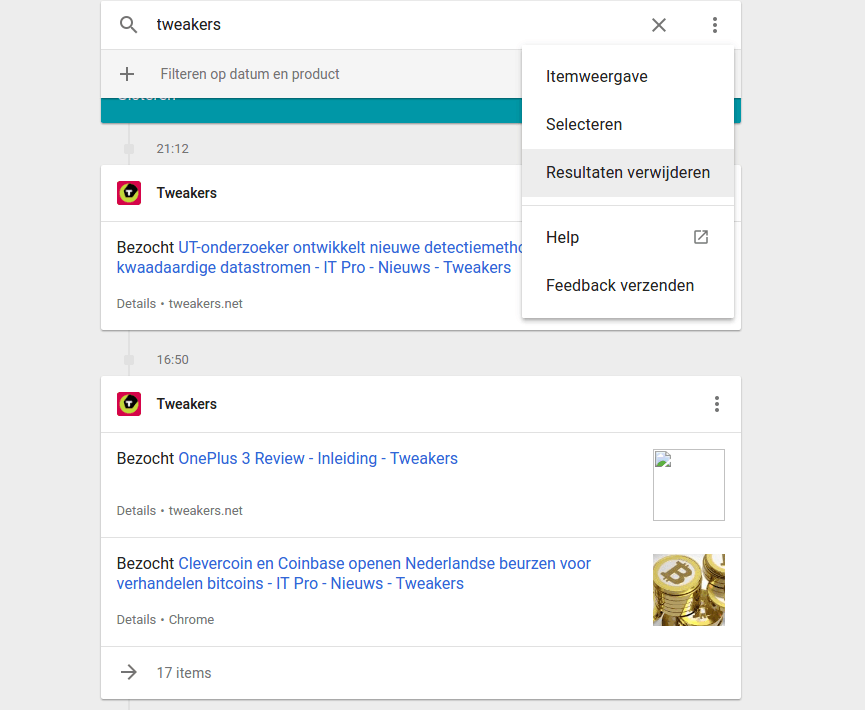This screenshot has height=710, width=865.
Task: Click Details under the OnePlus 3 entry
Action: pos(136,510)
